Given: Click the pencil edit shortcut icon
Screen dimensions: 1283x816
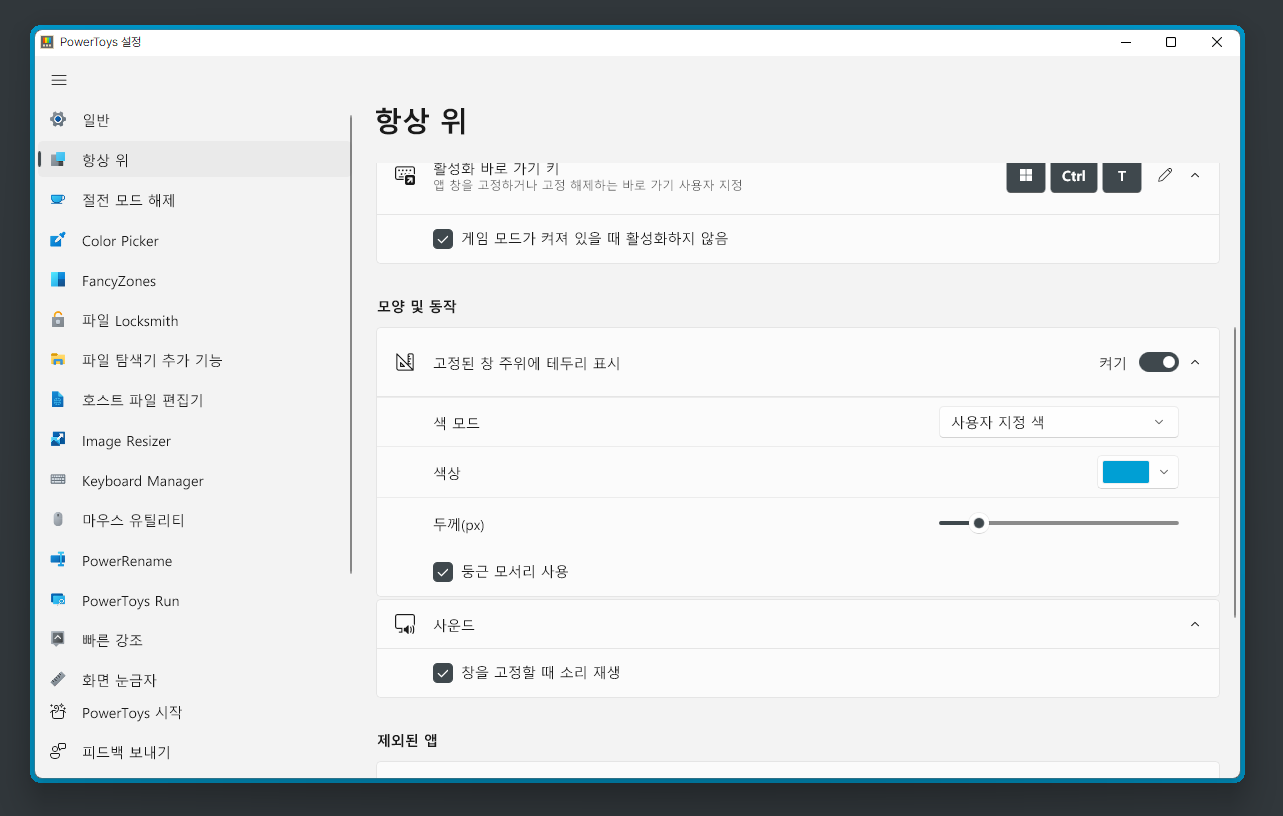Looking at the screenshot, I should click(x=1164, y=175).
